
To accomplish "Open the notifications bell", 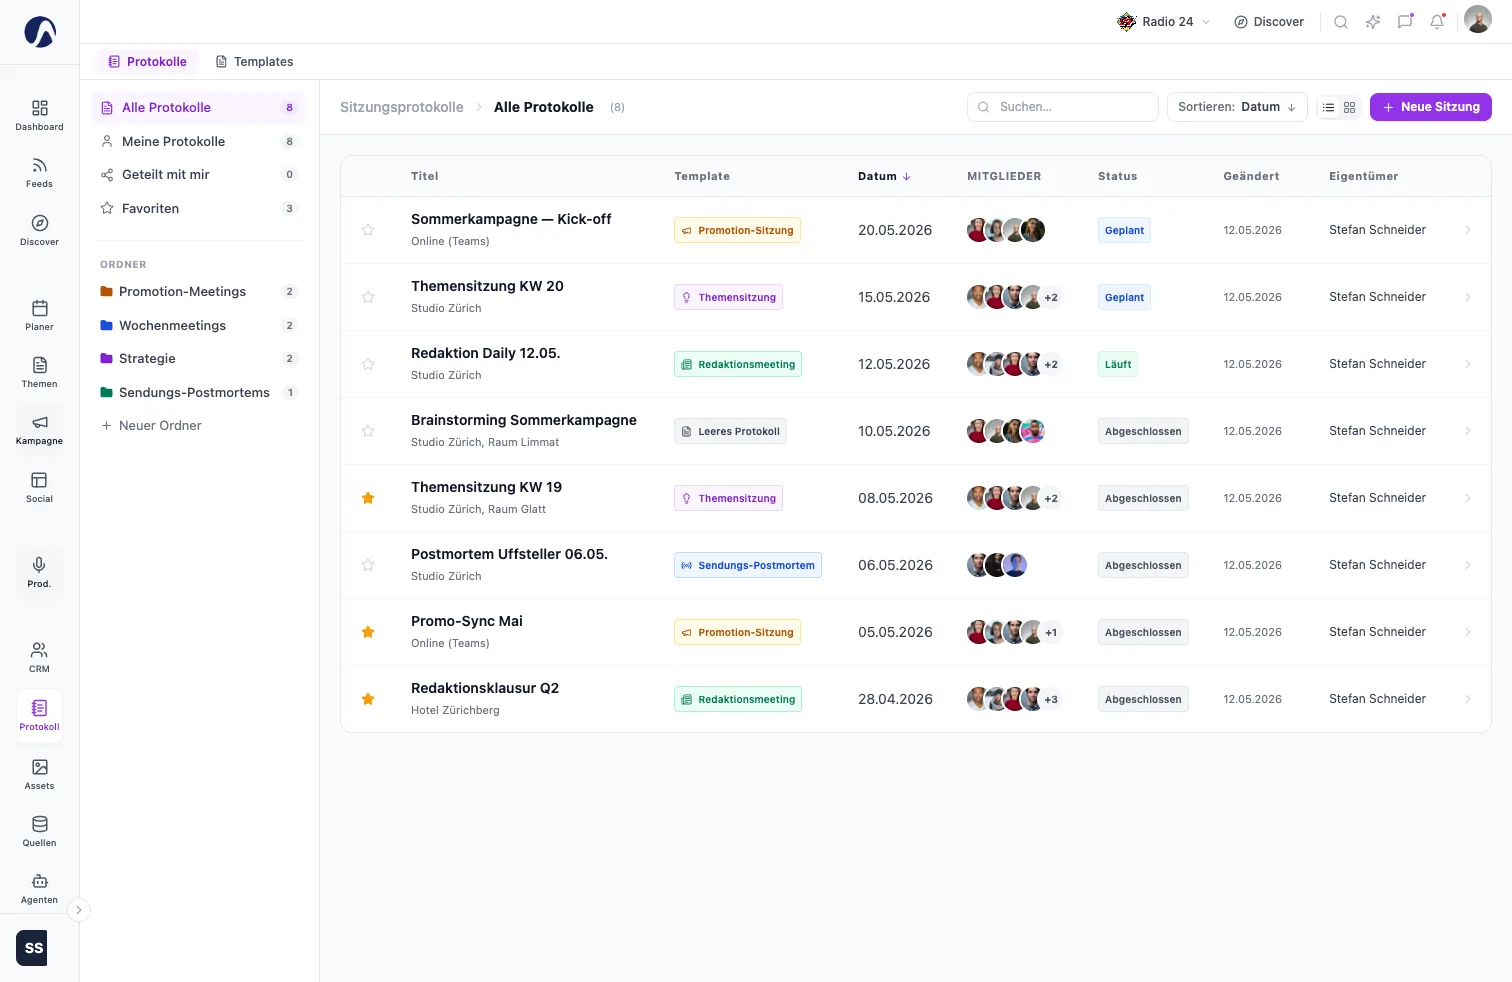I will 1437,22.
